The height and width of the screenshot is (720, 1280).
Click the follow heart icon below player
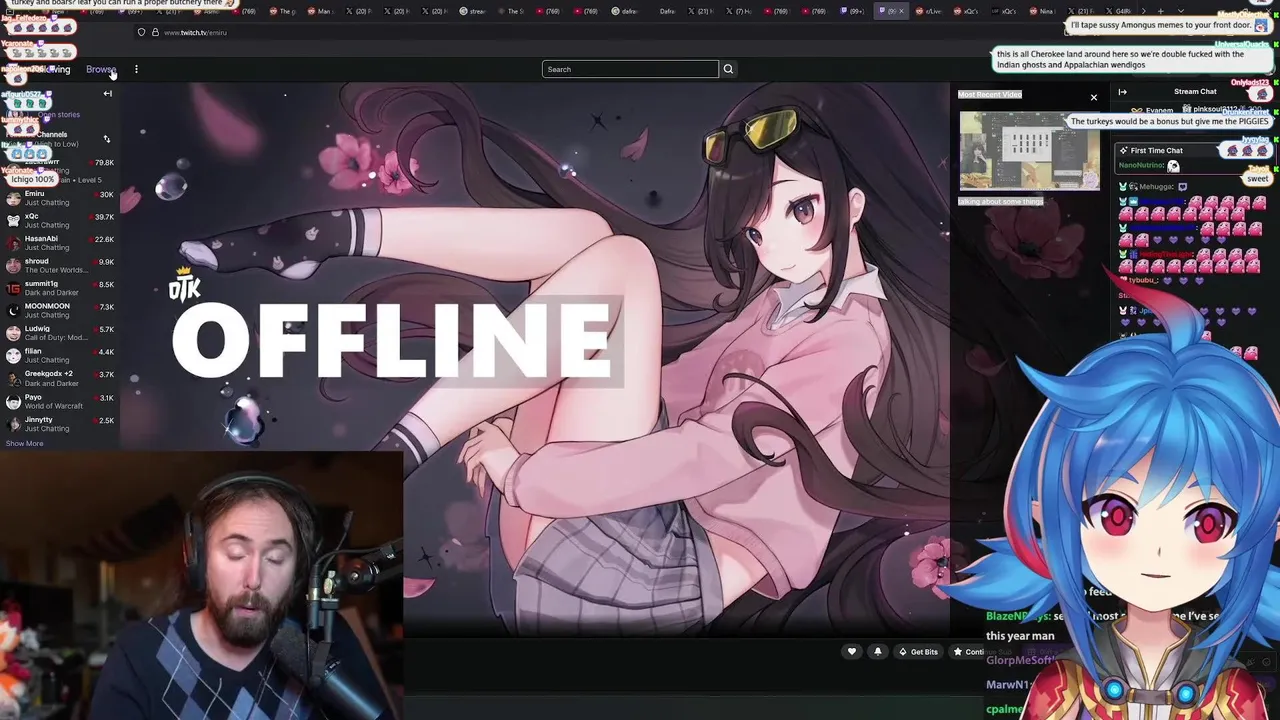852,652
